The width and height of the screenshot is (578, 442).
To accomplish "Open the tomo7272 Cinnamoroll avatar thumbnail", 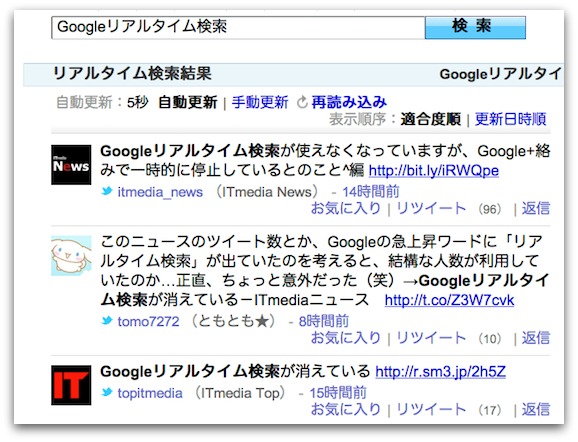I will pyautogui.click(x=71, y=256).
